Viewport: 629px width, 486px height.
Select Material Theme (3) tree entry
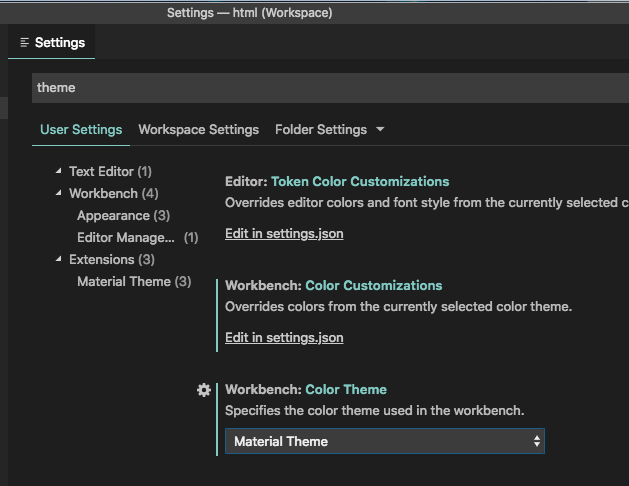[134, 281]
